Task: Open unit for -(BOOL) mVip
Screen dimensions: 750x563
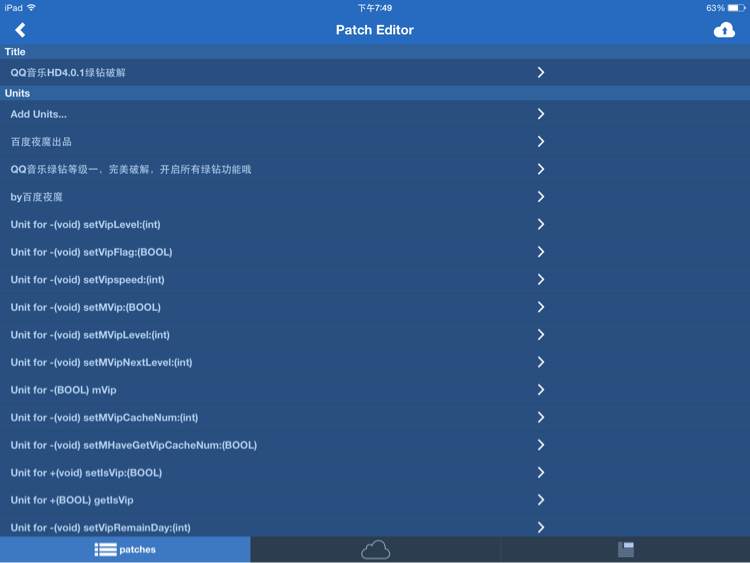Action: point(375,390)
